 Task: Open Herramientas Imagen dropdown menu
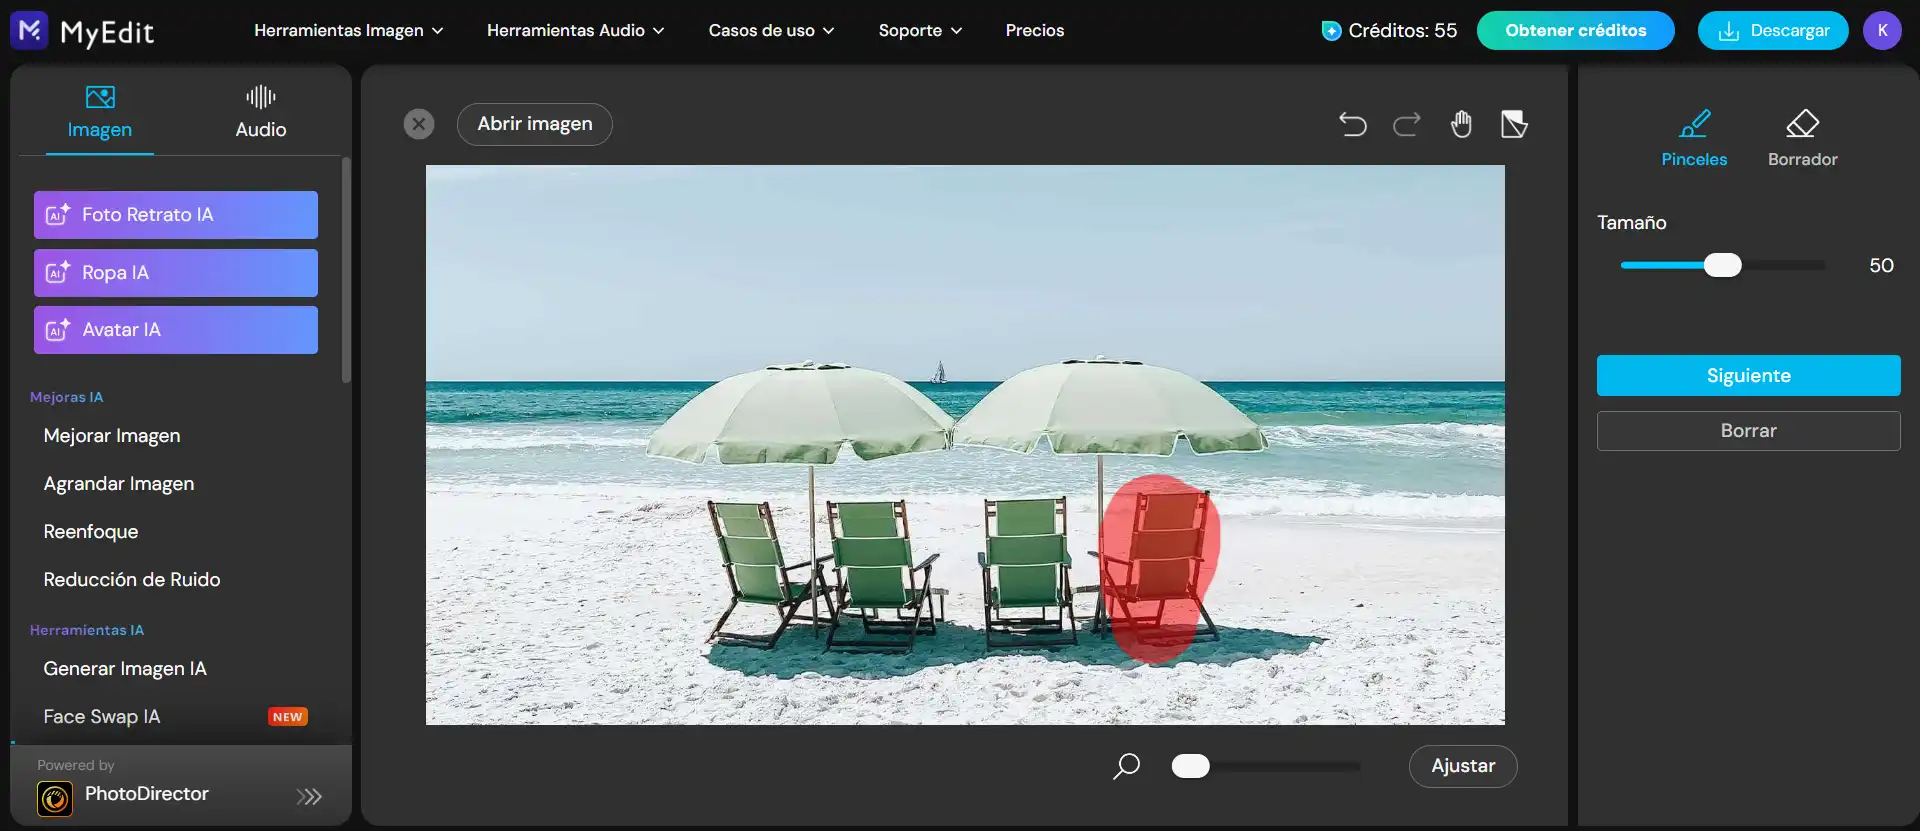pos(349,31)
